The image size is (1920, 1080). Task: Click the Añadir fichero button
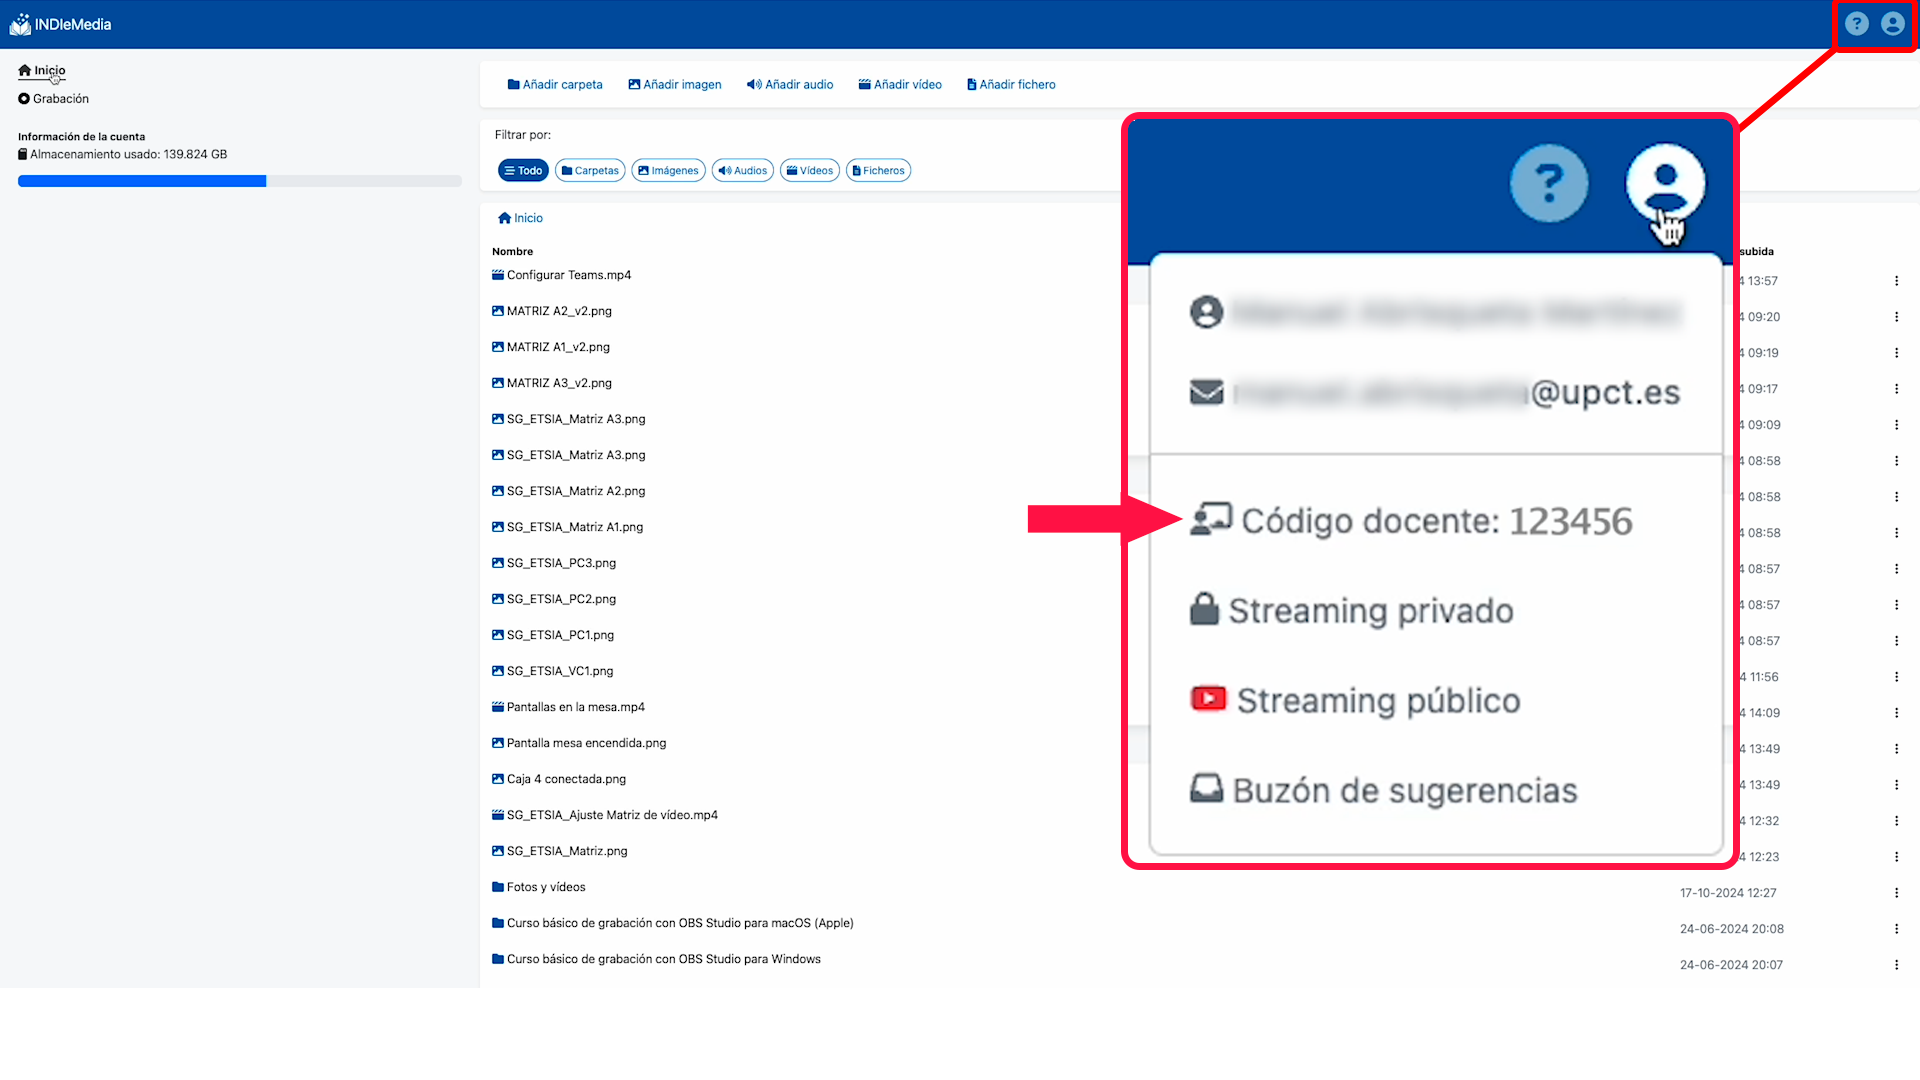(1011, 85)
